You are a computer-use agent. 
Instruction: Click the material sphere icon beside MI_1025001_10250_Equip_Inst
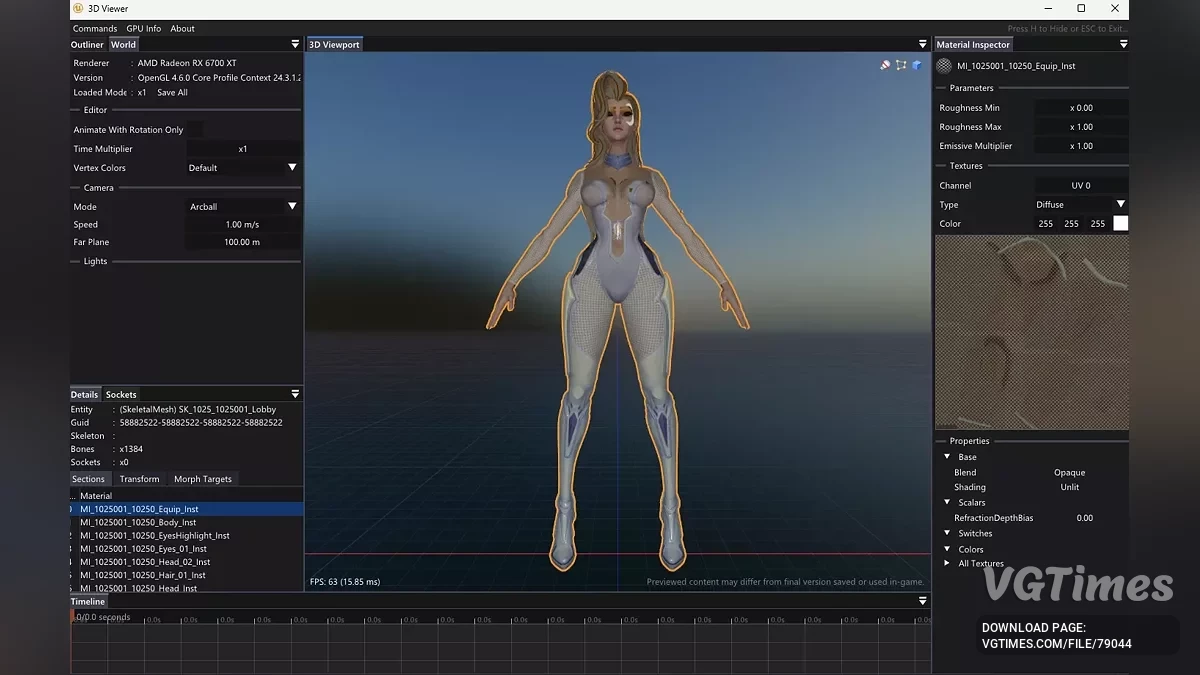pyautogui.click(x=944, y=66)
